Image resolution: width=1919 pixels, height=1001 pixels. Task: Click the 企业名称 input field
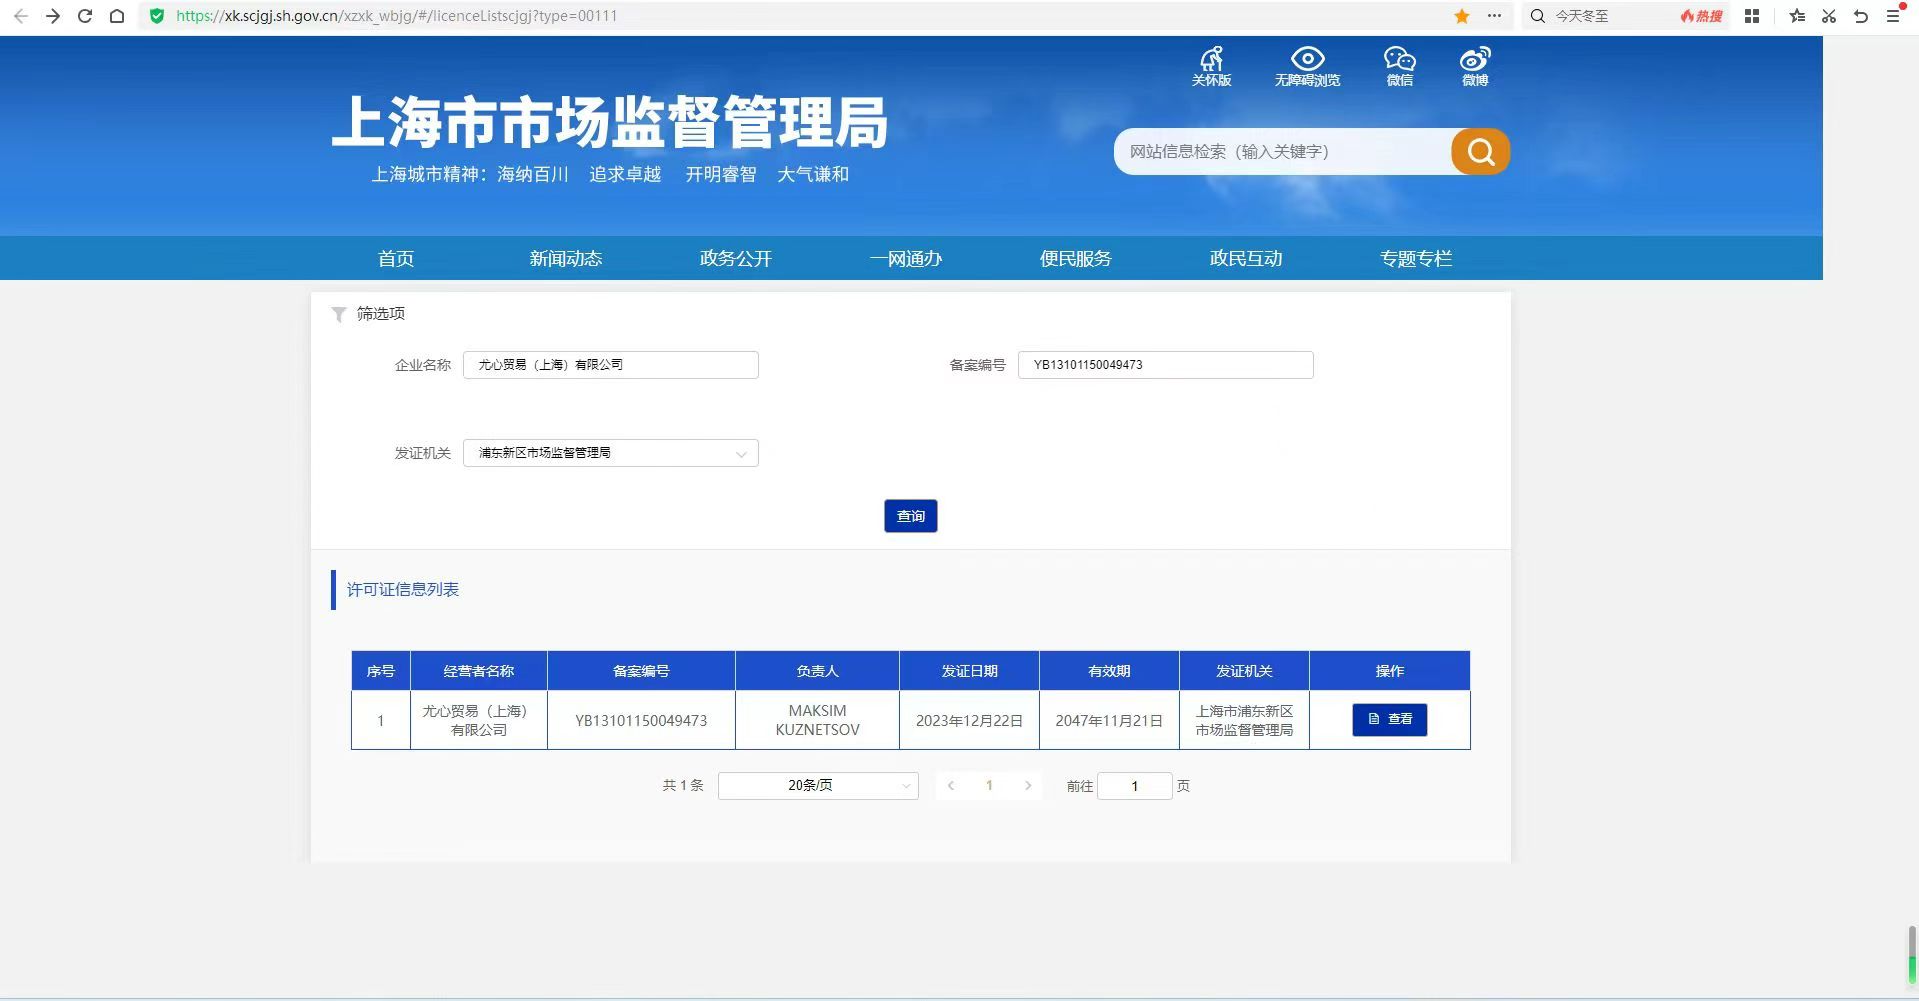pos(610,365)
